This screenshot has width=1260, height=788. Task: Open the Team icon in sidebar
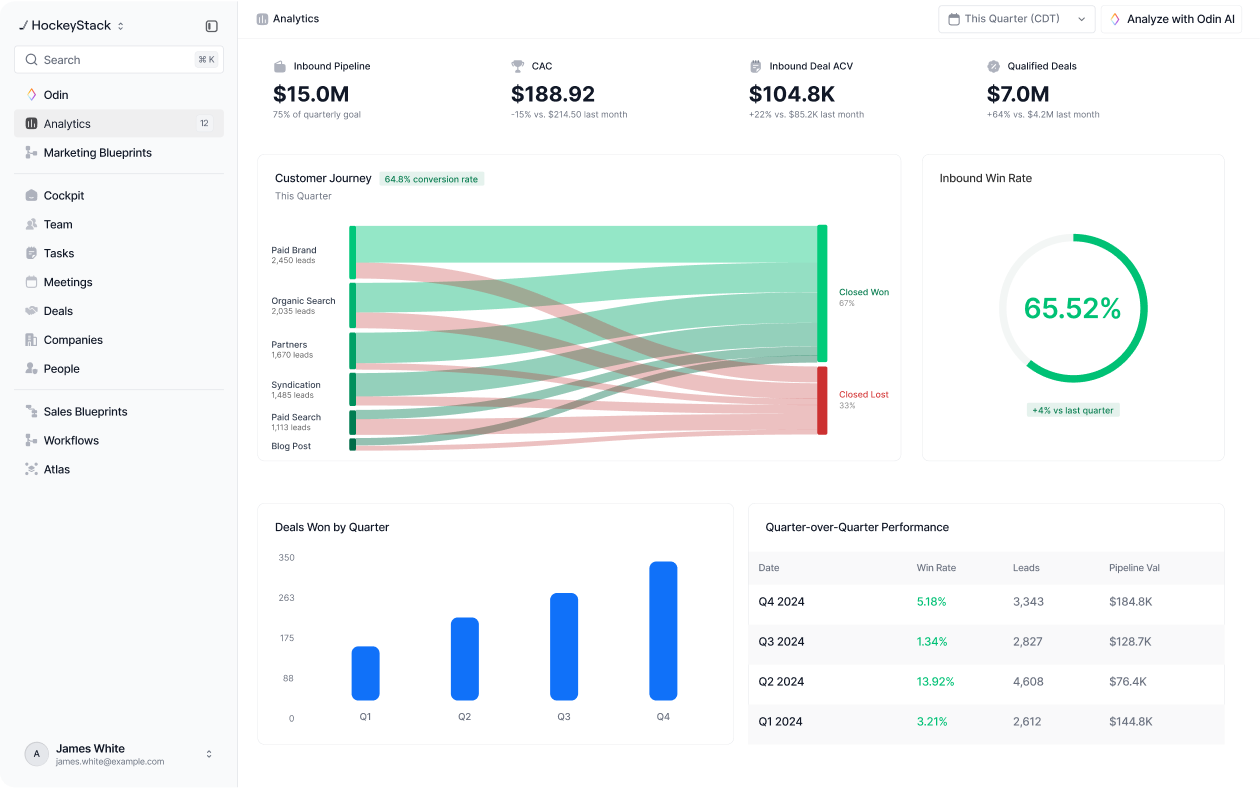pos(32,225)
